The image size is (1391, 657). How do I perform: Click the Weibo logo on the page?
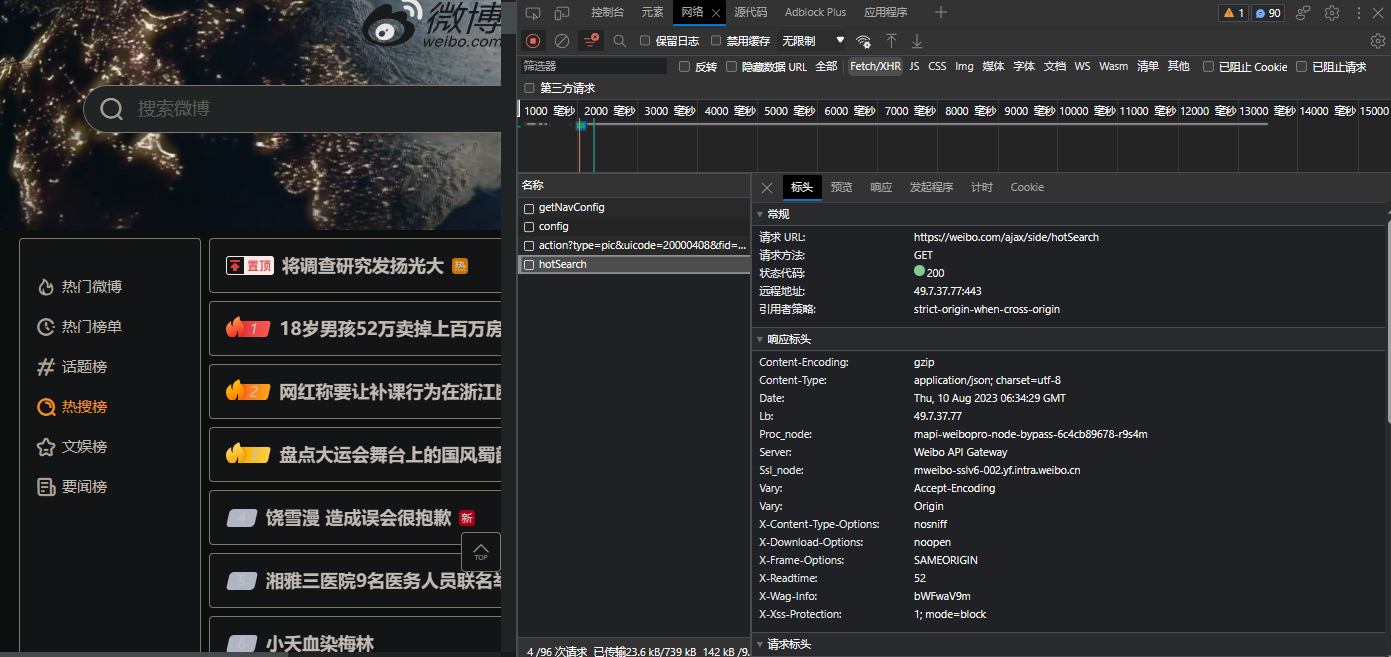tap(432, 25)
